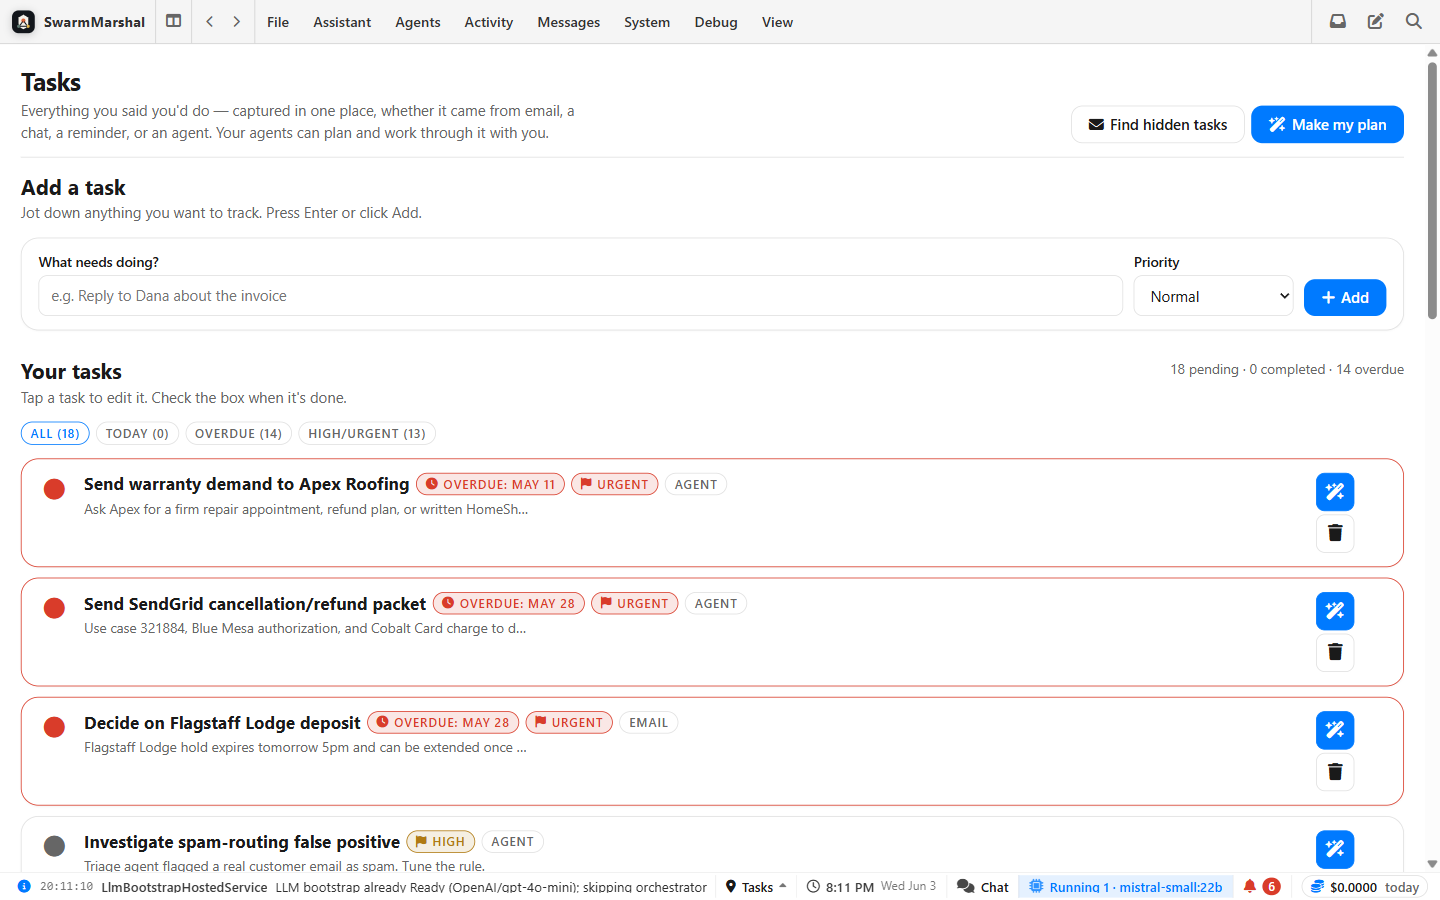Open the Messages menu
Viewport: 1440px width, 900px height.
(569, 22)
